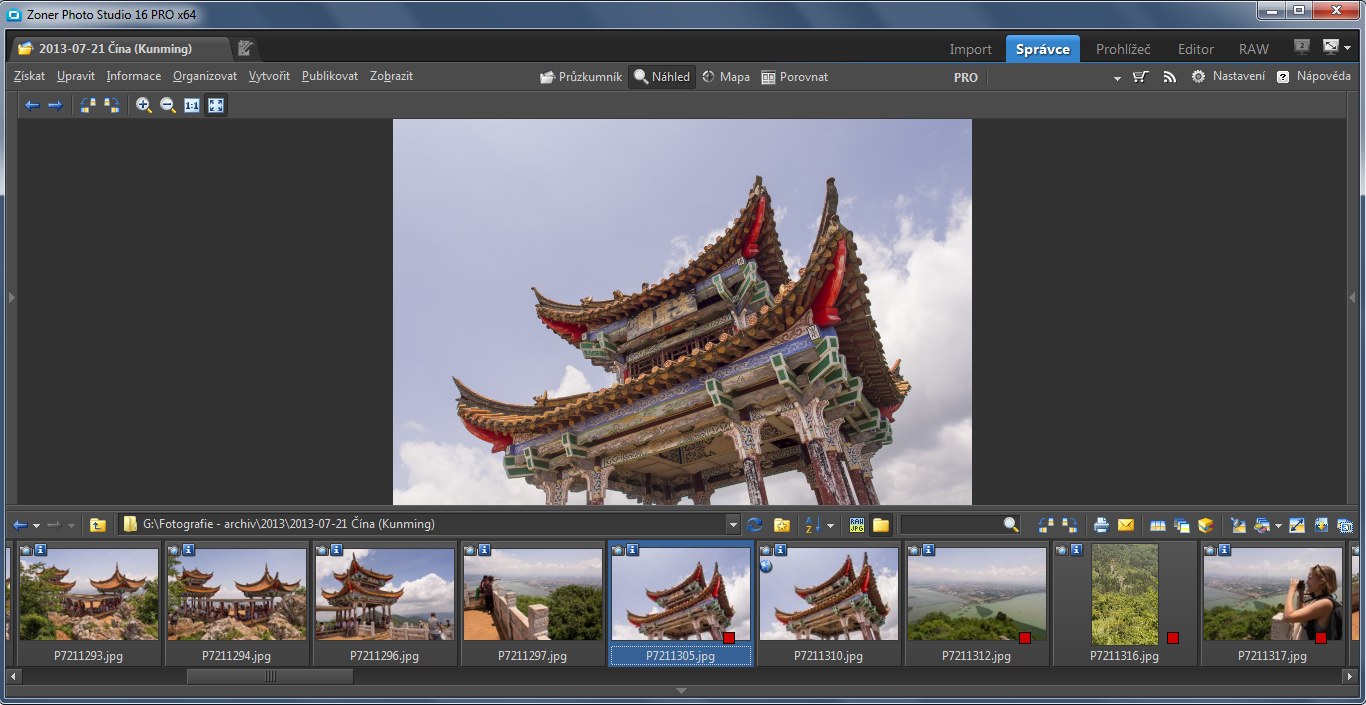Switch to the RAW tab
The image size is (1366, 705).
tap(1254, 49)
